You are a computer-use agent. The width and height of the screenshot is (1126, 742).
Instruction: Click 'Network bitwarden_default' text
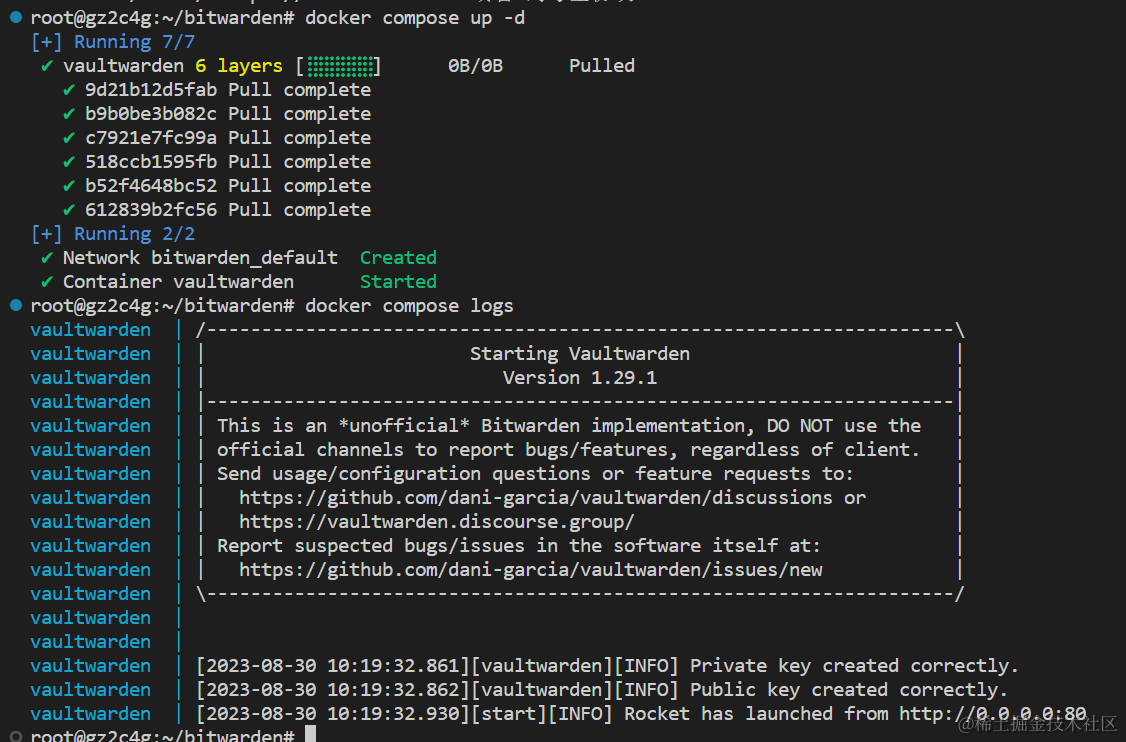(200, 258)
